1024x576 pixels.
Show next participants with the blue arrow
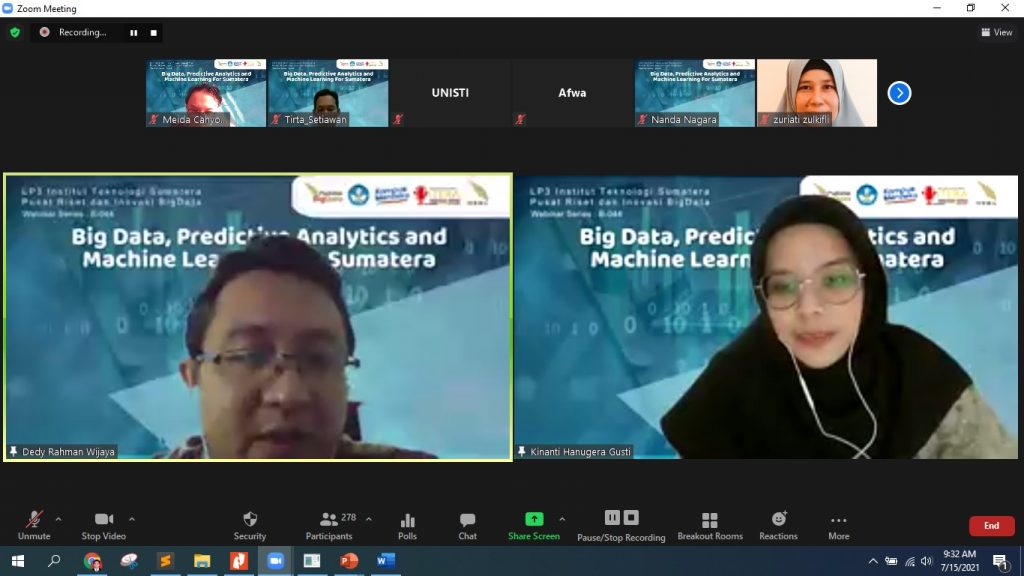click(899, 93)
